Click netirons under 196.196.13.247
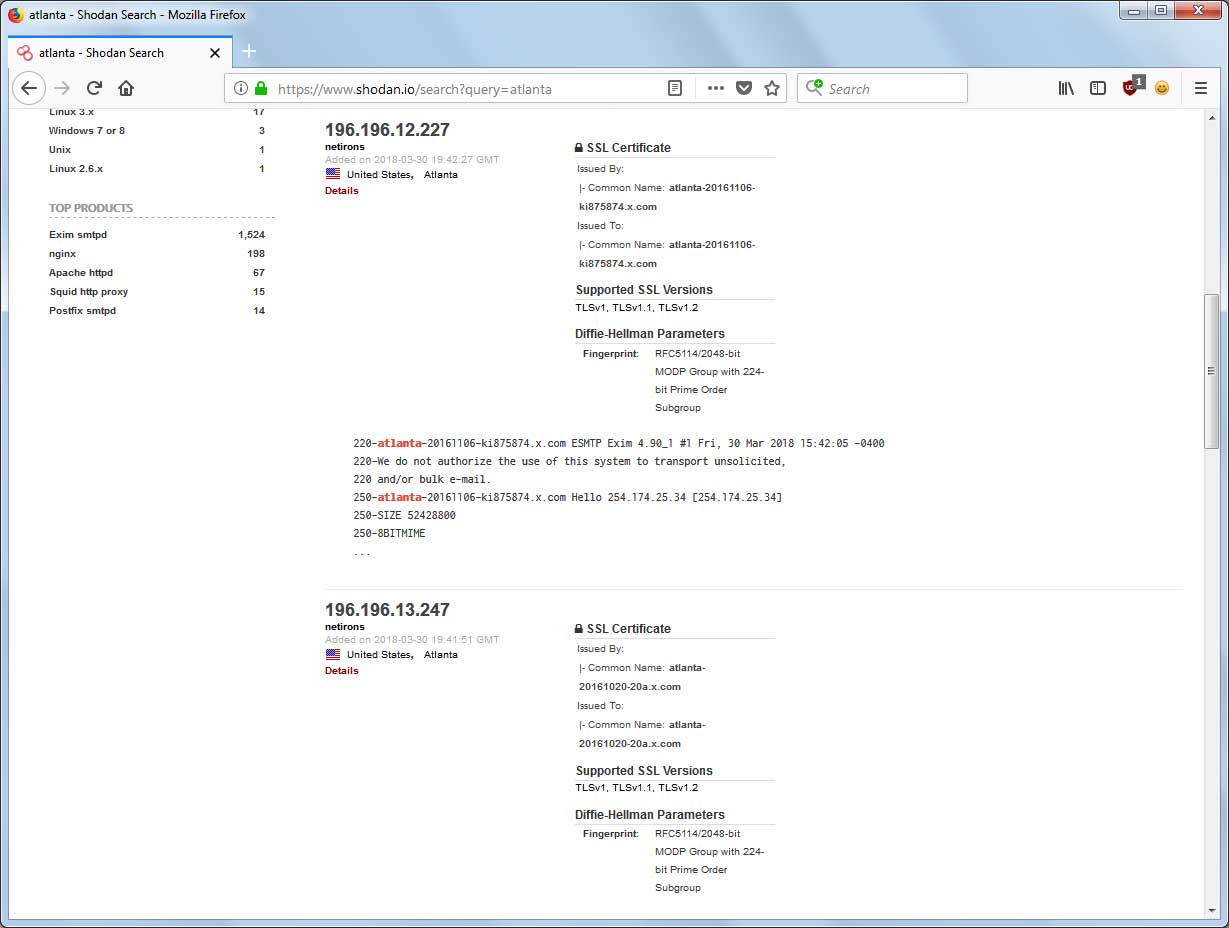 click(x=345, y=627)
